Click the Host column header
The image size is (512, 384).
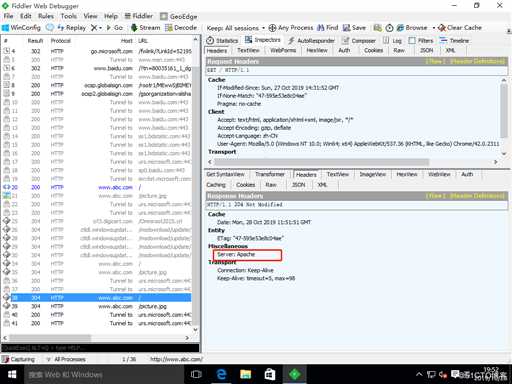point(126,41)
